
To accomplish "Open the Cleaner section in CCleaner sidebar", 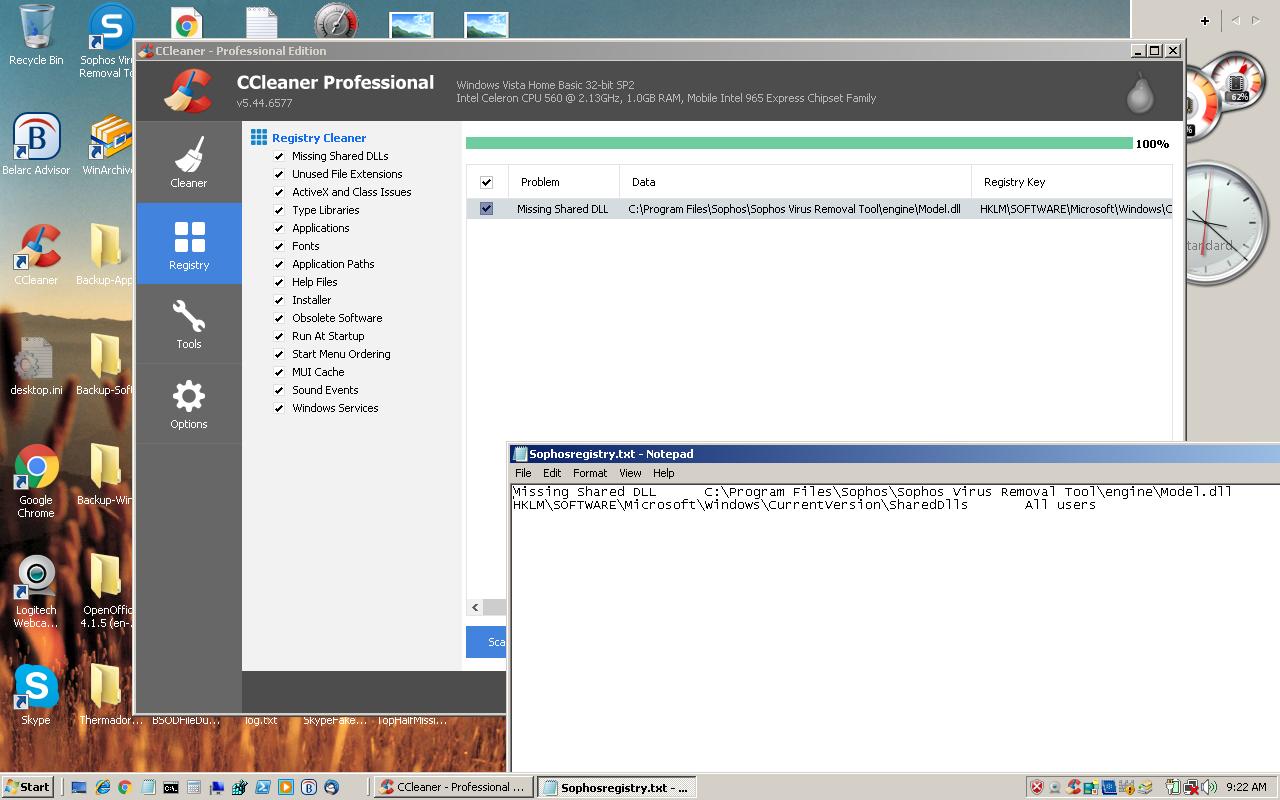I will coord(189,161).
